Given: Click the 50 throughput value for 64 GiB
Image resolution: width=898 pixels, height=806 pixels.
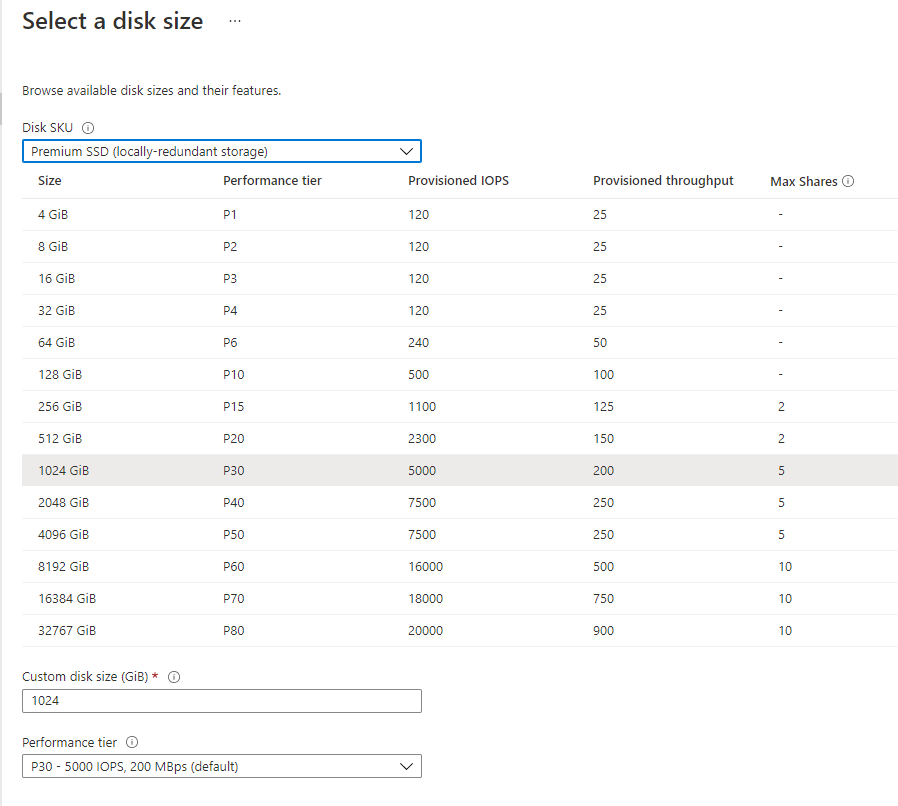Looking at the screenshot, I should pos(600,343).
